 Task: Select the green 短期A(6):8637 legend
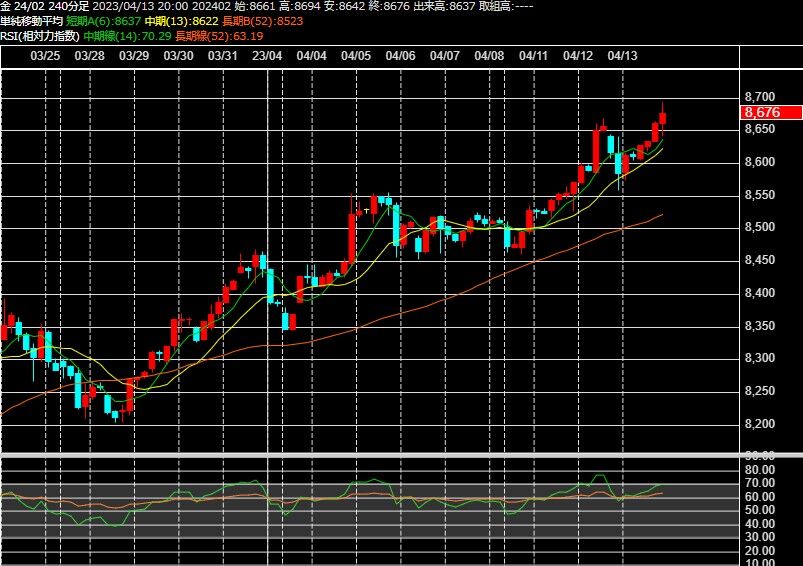pyautogui.click(x=103, y=22)
